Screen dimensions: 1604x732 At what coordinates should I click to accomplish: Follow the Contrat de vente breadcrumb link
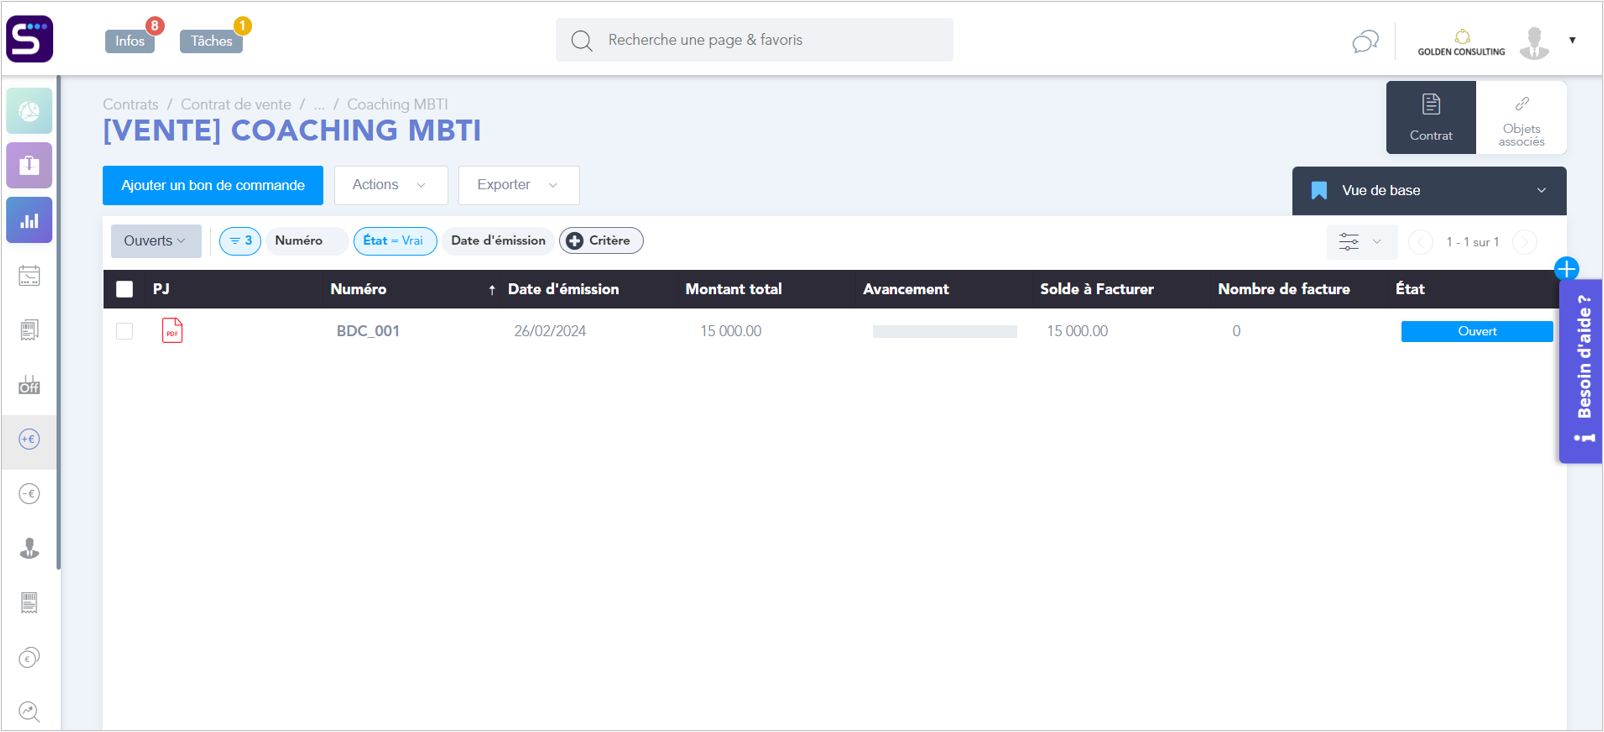[x=236, y=104]
